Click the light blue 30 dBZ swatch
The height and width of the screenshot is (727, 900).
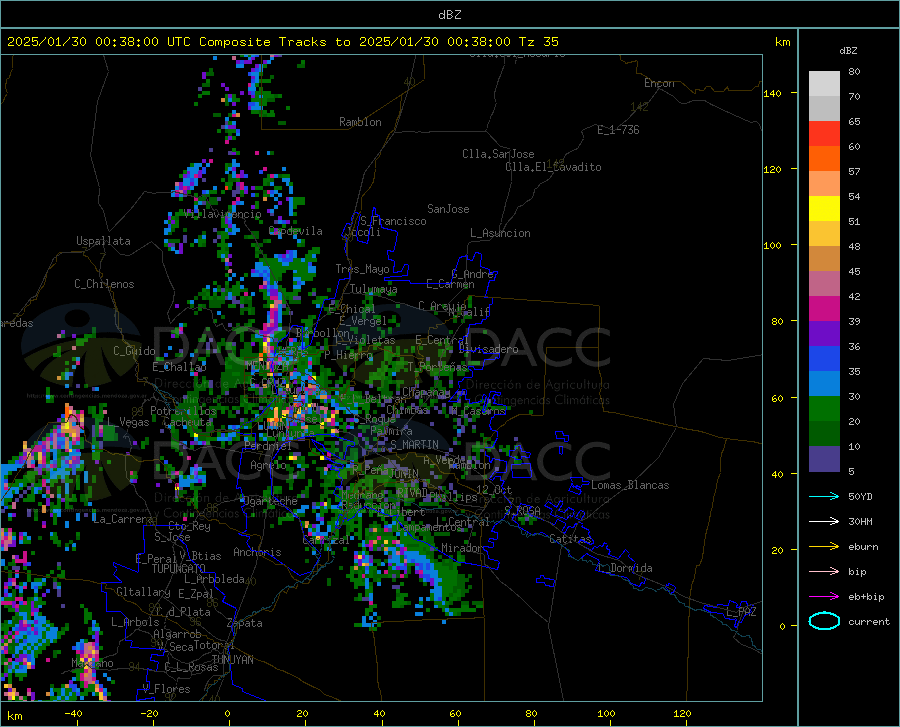[x=824, y=384]
